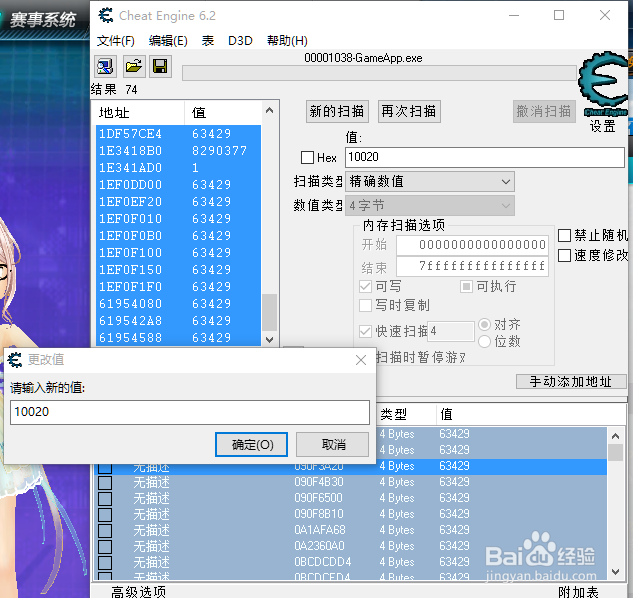
Task: Close the 更改值 dialog with X
Action: tap(361, 360)
